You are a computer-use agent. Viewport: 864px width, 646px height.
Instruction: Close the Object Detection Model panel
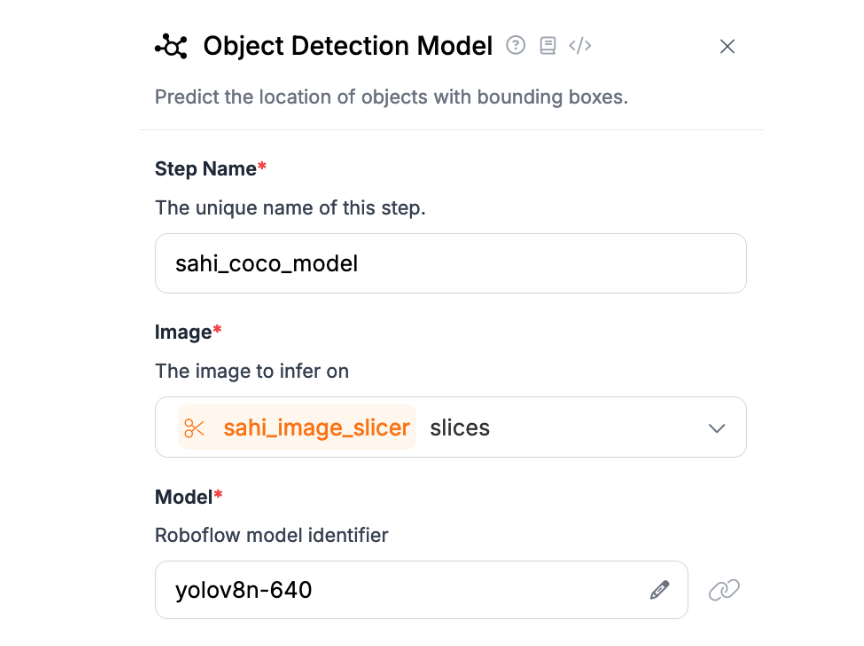pos(727,46)
